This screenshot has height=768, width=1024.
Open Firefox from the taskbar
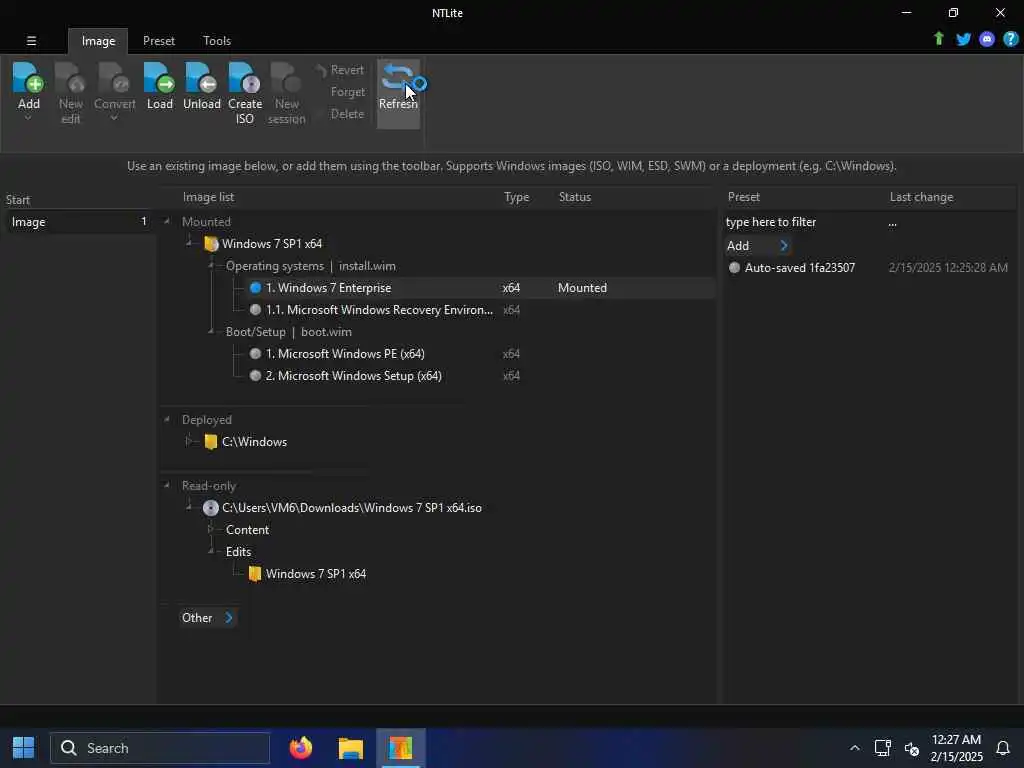(301, 748)
